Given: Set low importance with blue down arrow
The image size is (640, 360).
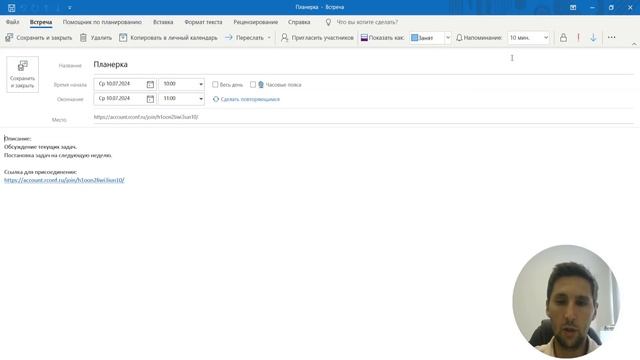Looking at the screenshot, I should [x=593, y=38].
